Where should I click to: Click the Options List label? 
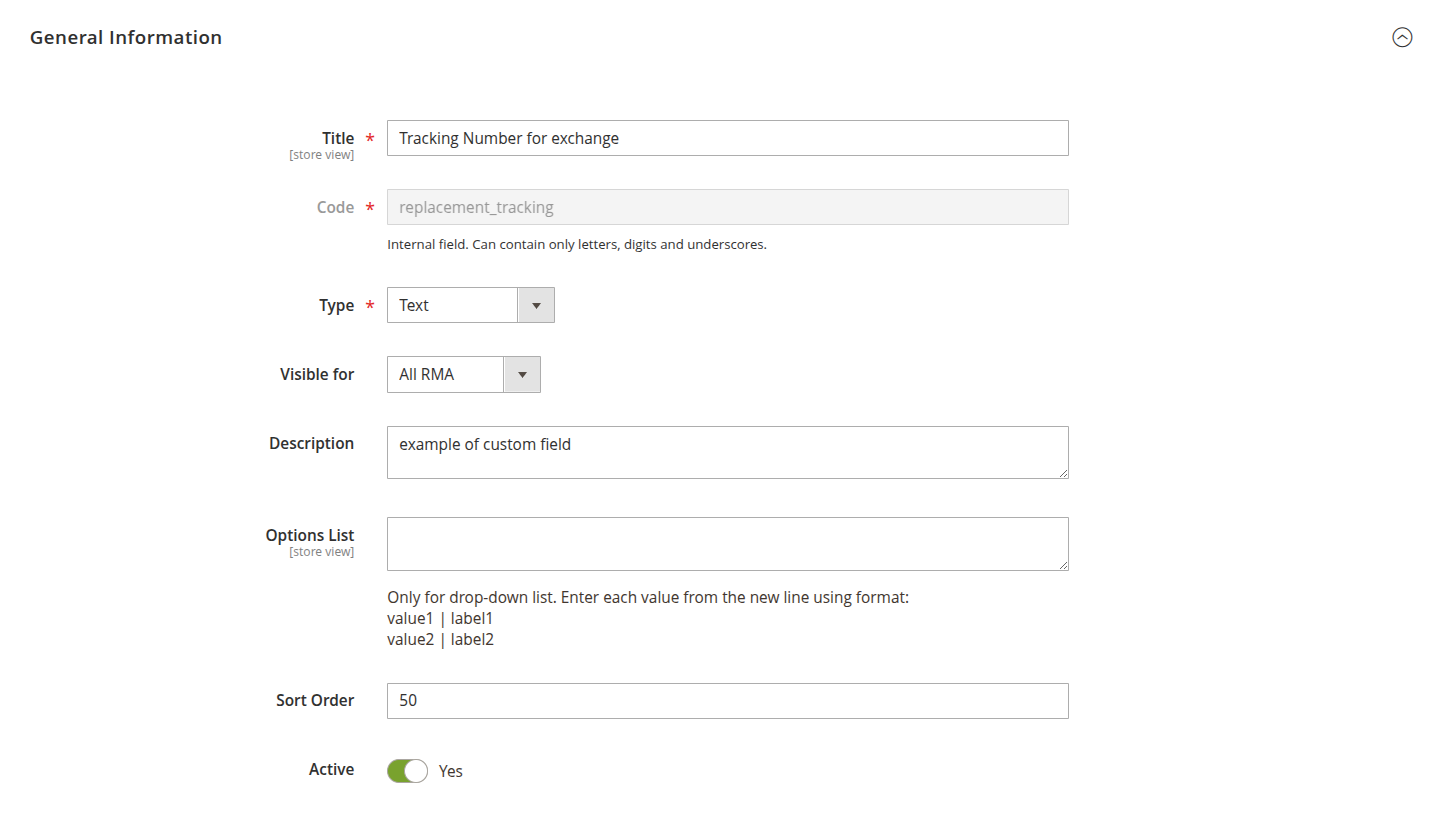[x=310, y=535]
